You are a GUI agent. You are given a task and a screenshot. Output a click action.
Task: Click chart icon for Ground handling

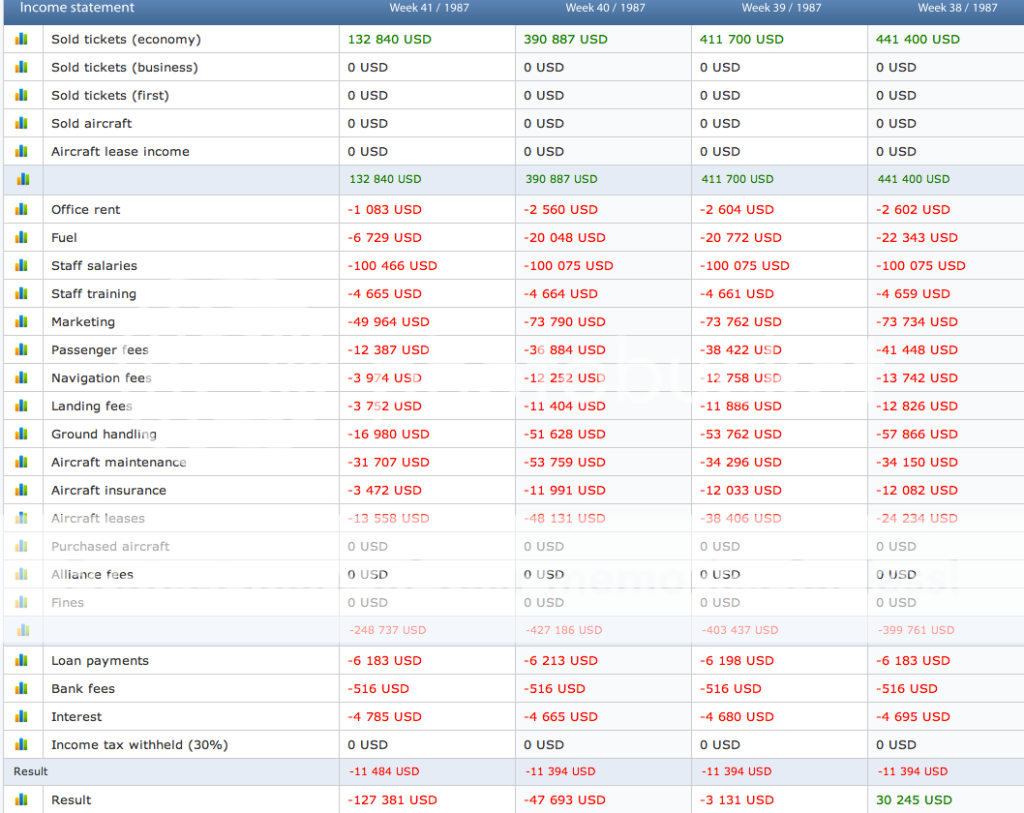point(22,433)
